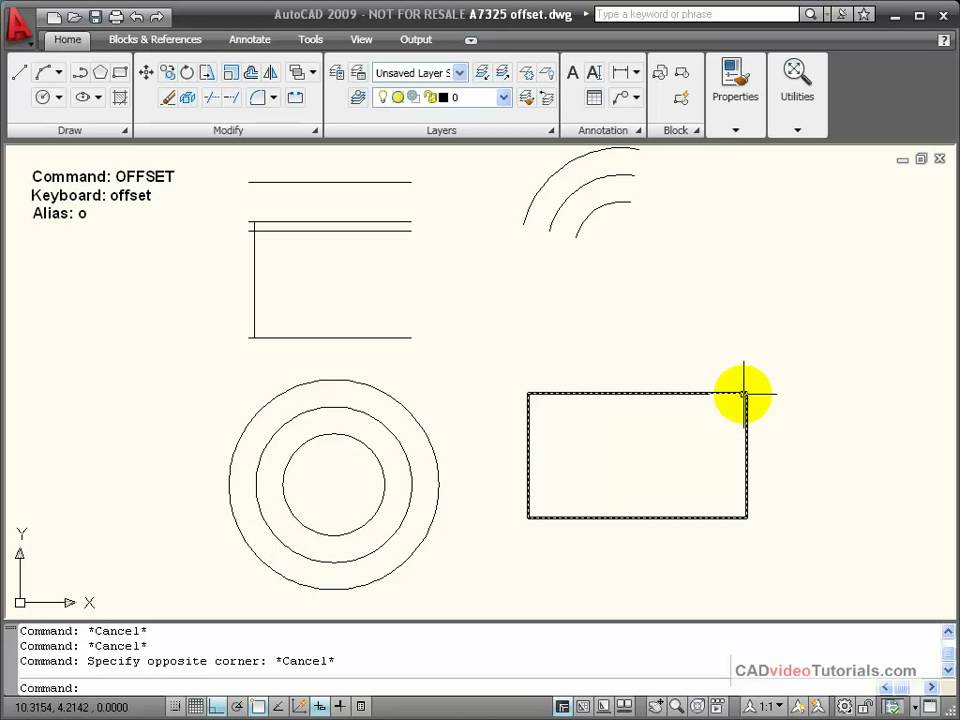960x720 pixels.
Task: Select the Fillet tool
Action: pyautogui.click(x=257, y=97)
